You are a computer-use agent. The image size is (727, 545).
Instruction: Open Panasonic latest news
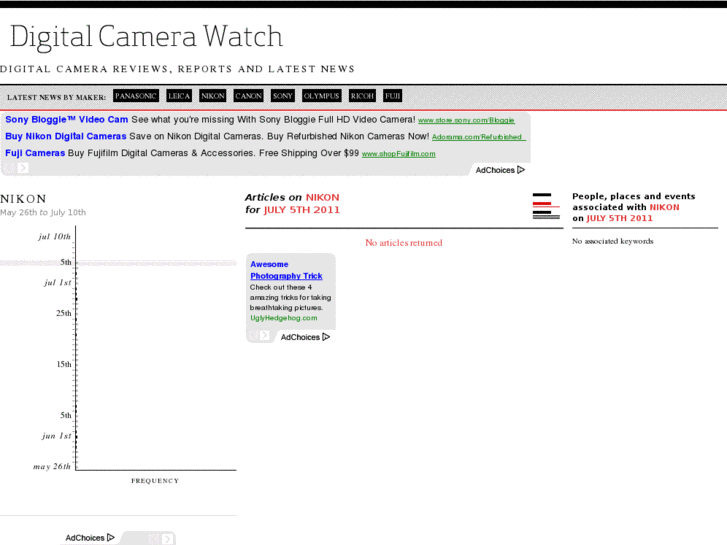(136, 96)
